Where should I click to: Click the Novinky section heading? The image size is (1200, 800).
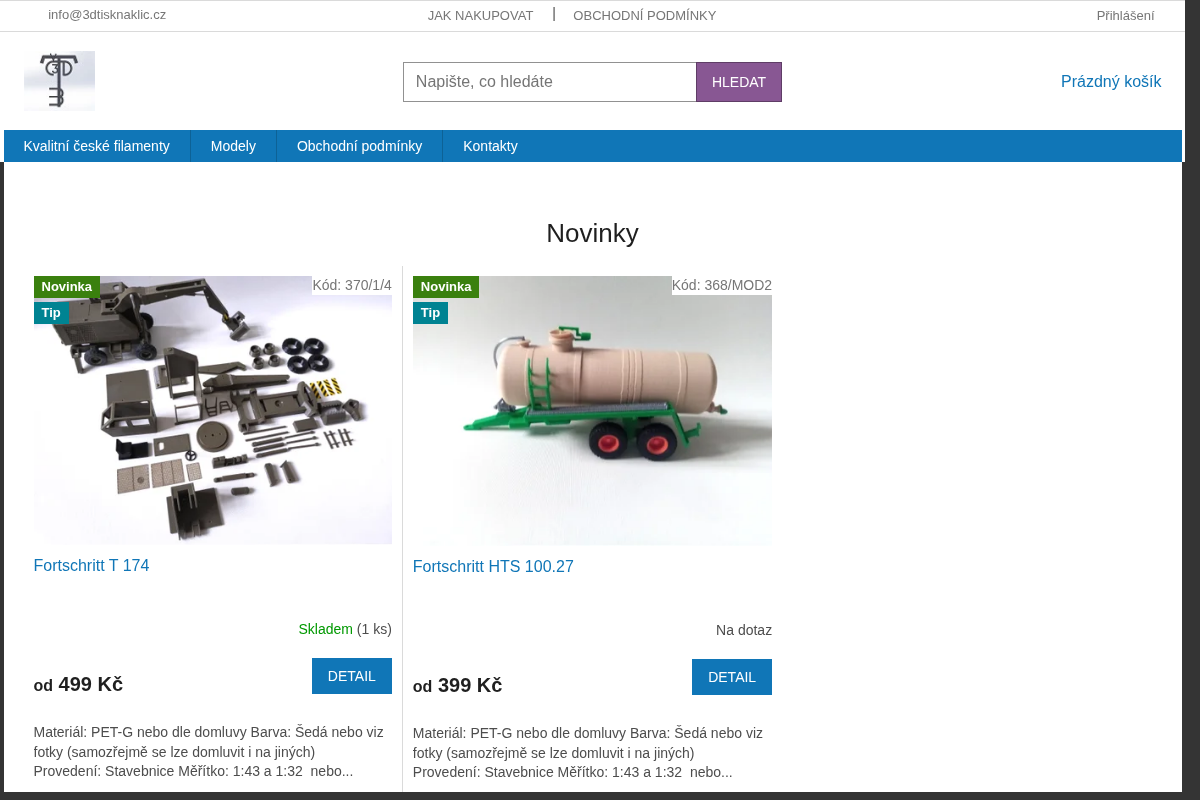592,233
